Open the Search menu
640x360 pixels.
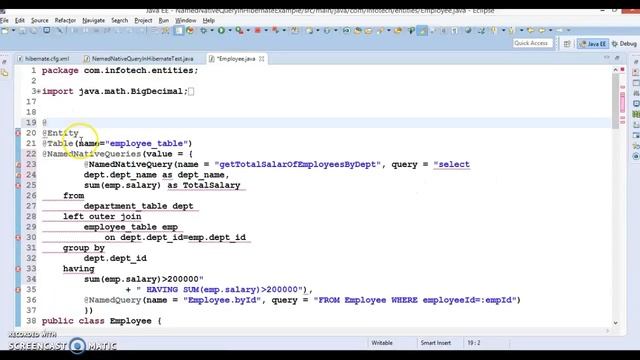click(120, 20)
